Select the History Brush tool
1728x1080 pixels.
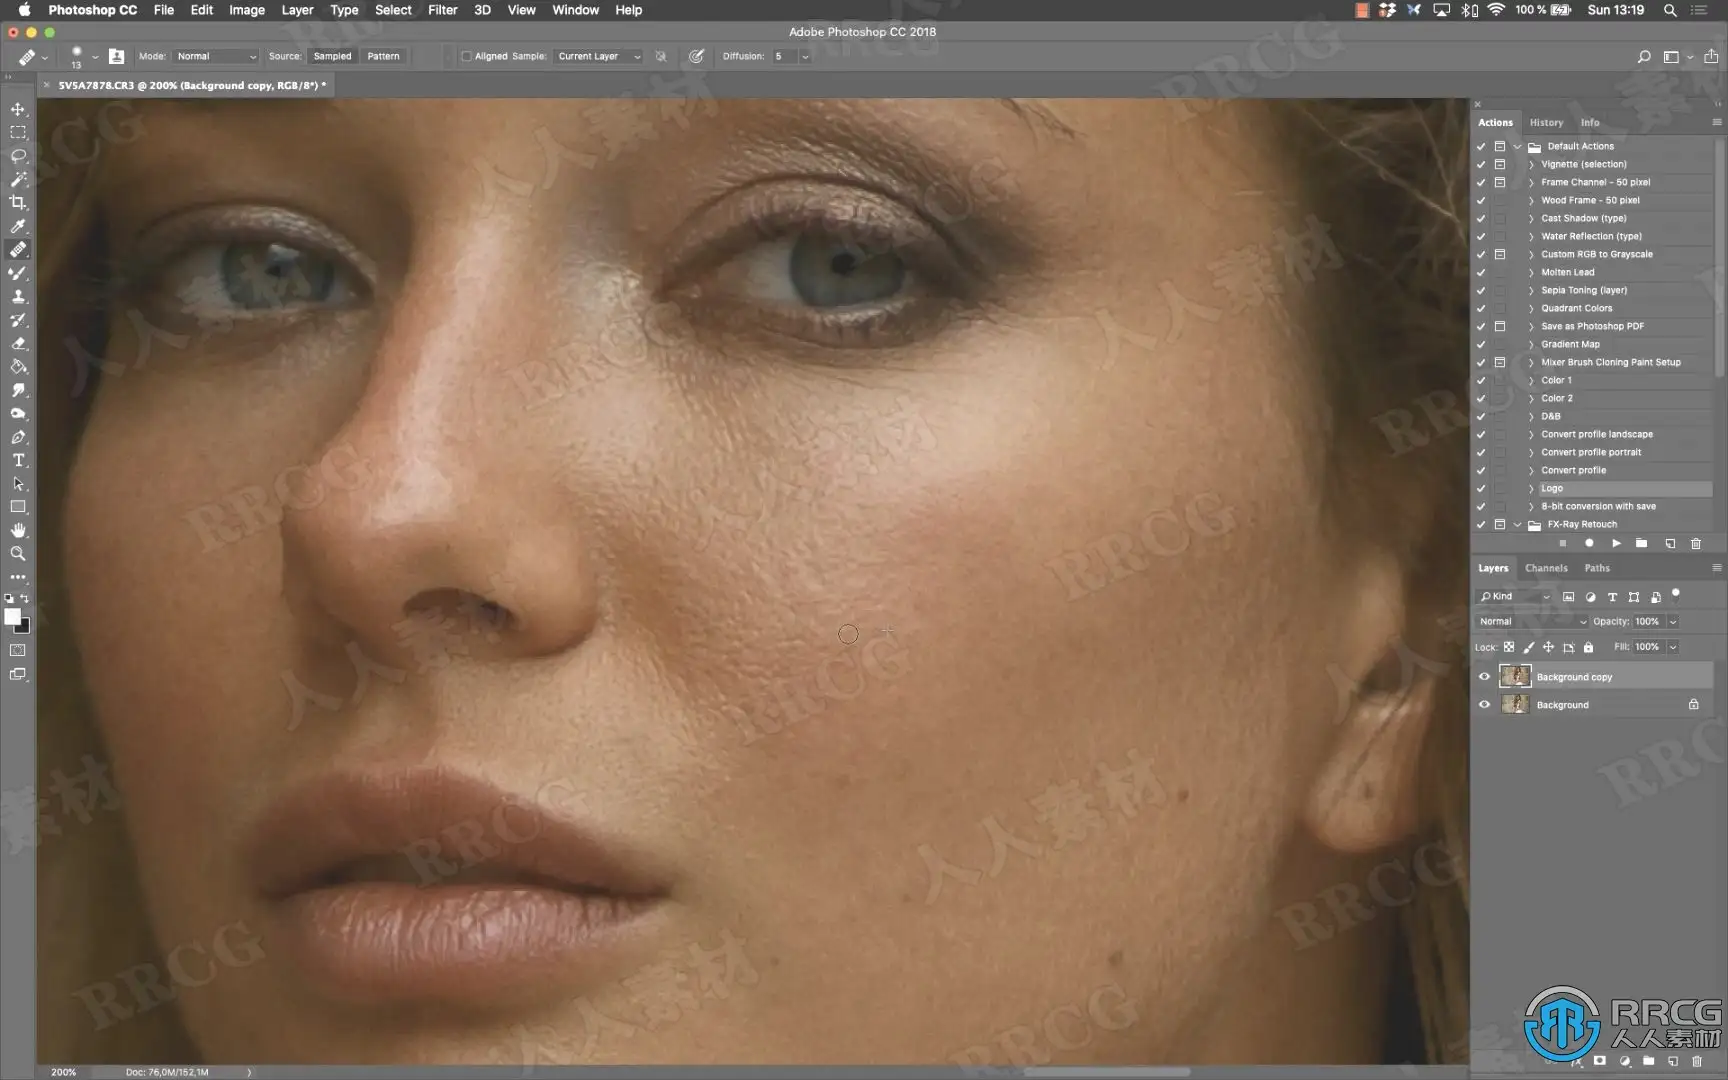click(18, 320)
